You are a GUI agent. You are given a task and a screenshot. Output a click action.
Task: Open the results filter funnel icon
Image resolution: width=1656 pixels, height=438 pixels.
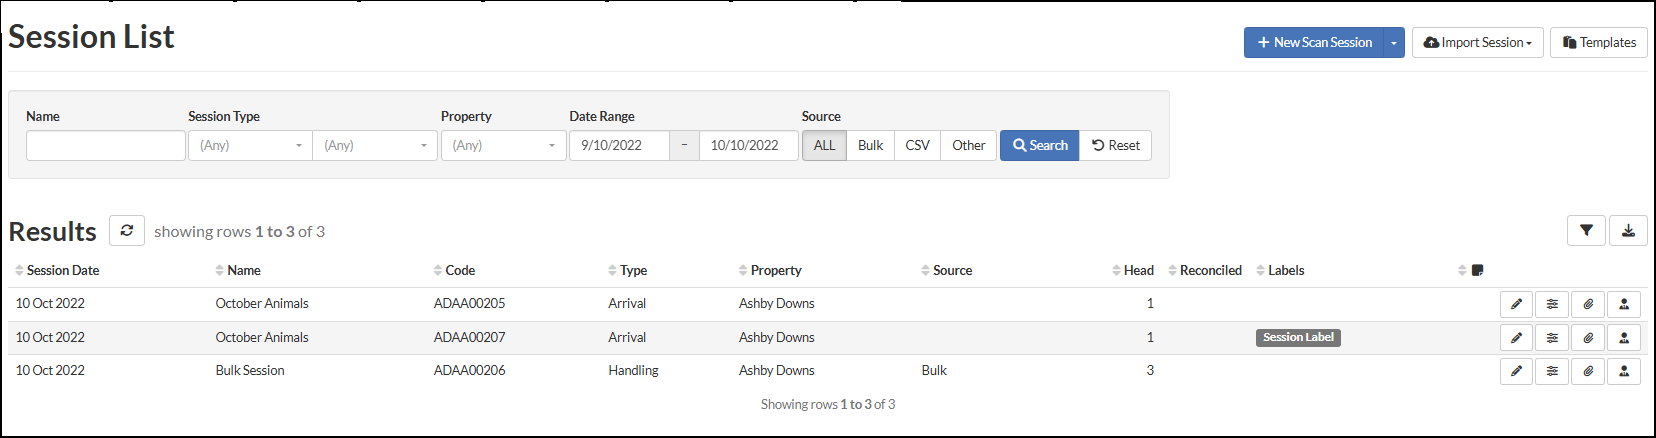pos(1586,231)
